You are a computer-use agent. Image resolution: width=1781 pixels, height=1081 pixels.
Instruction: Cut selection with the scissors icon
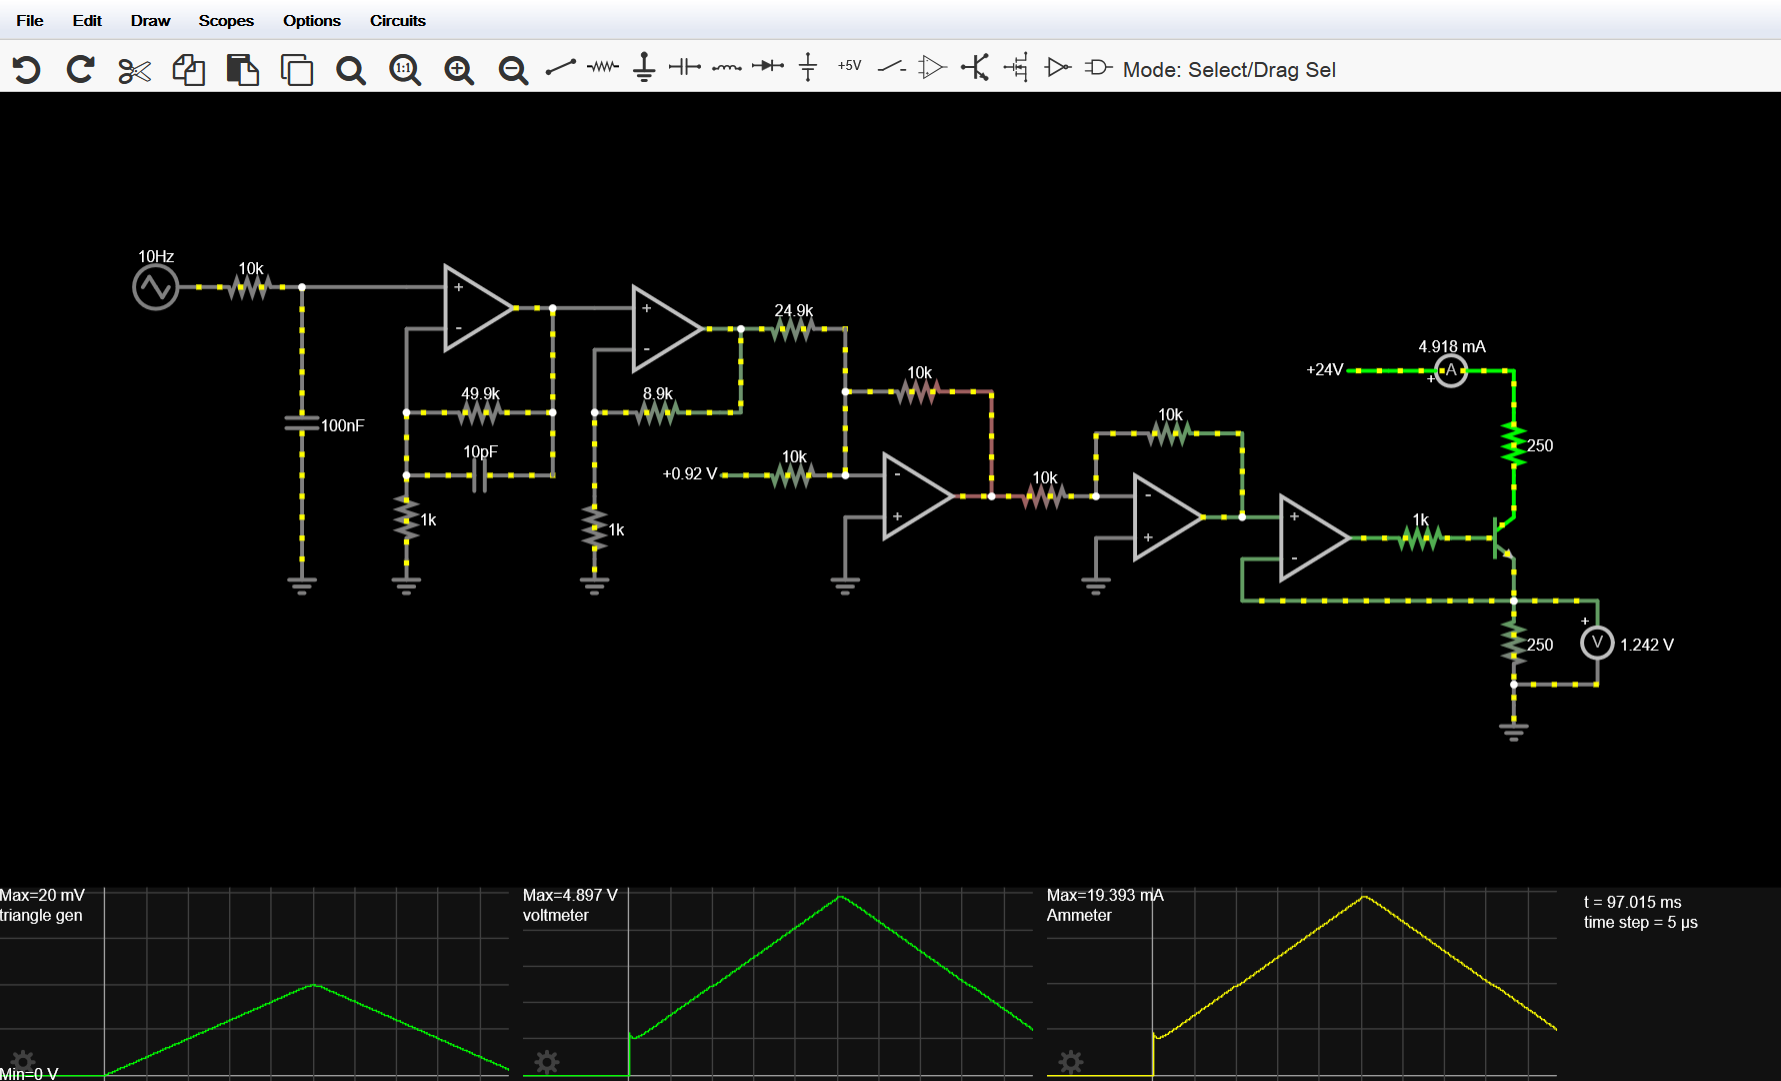tap(134, 70)
